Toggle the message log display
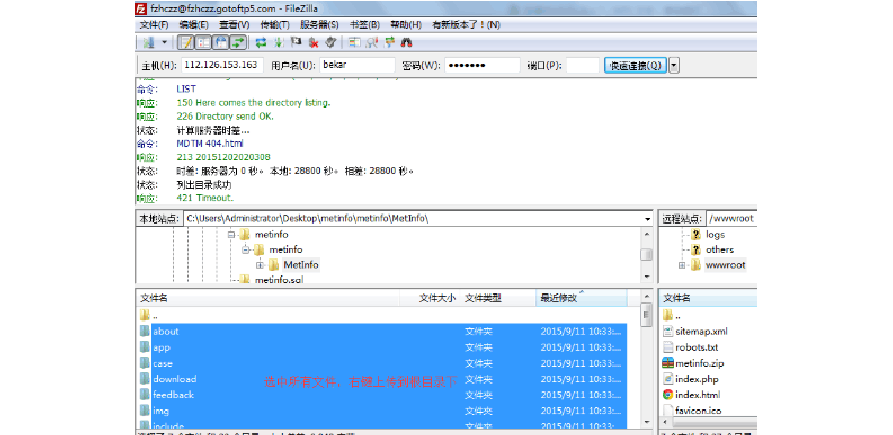 (186, 43)
